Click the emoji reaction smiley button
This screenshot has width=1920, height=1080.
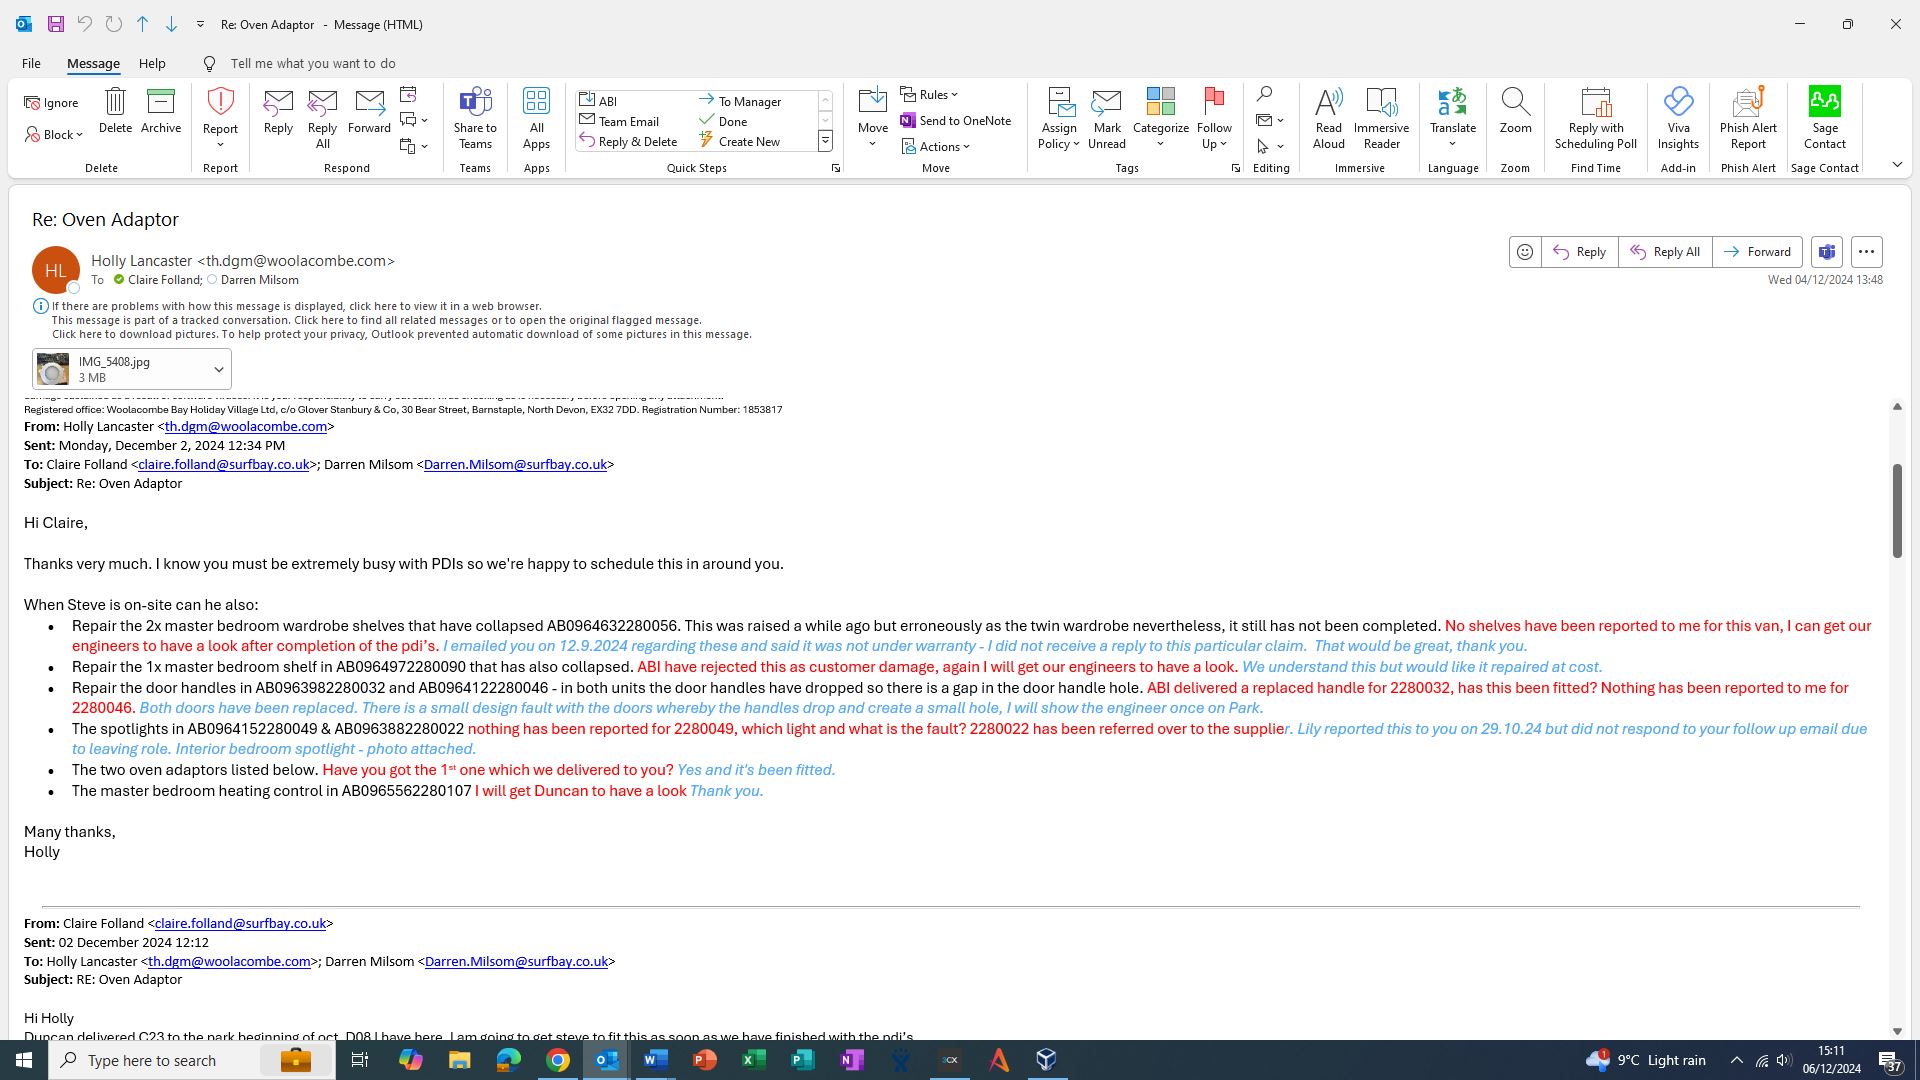(x=1525, y=252)
